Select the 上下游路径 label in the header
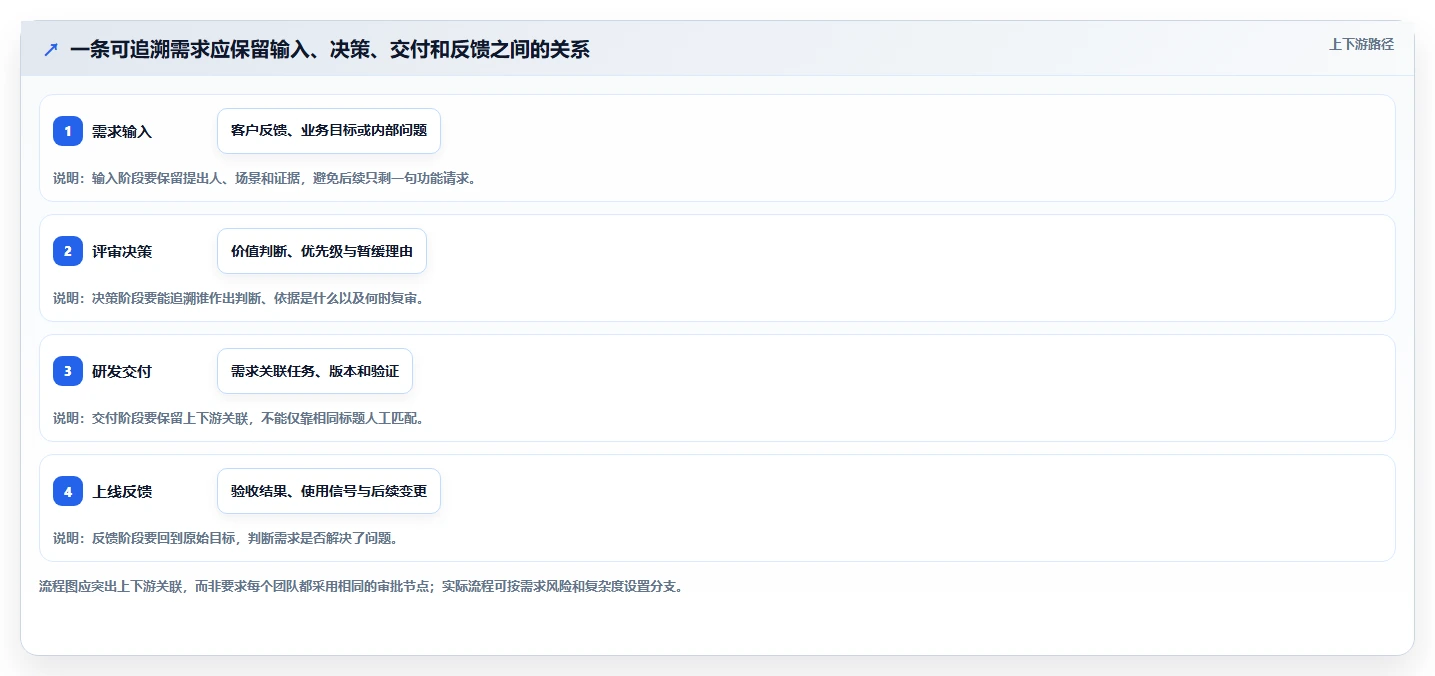 (1361, 44)
